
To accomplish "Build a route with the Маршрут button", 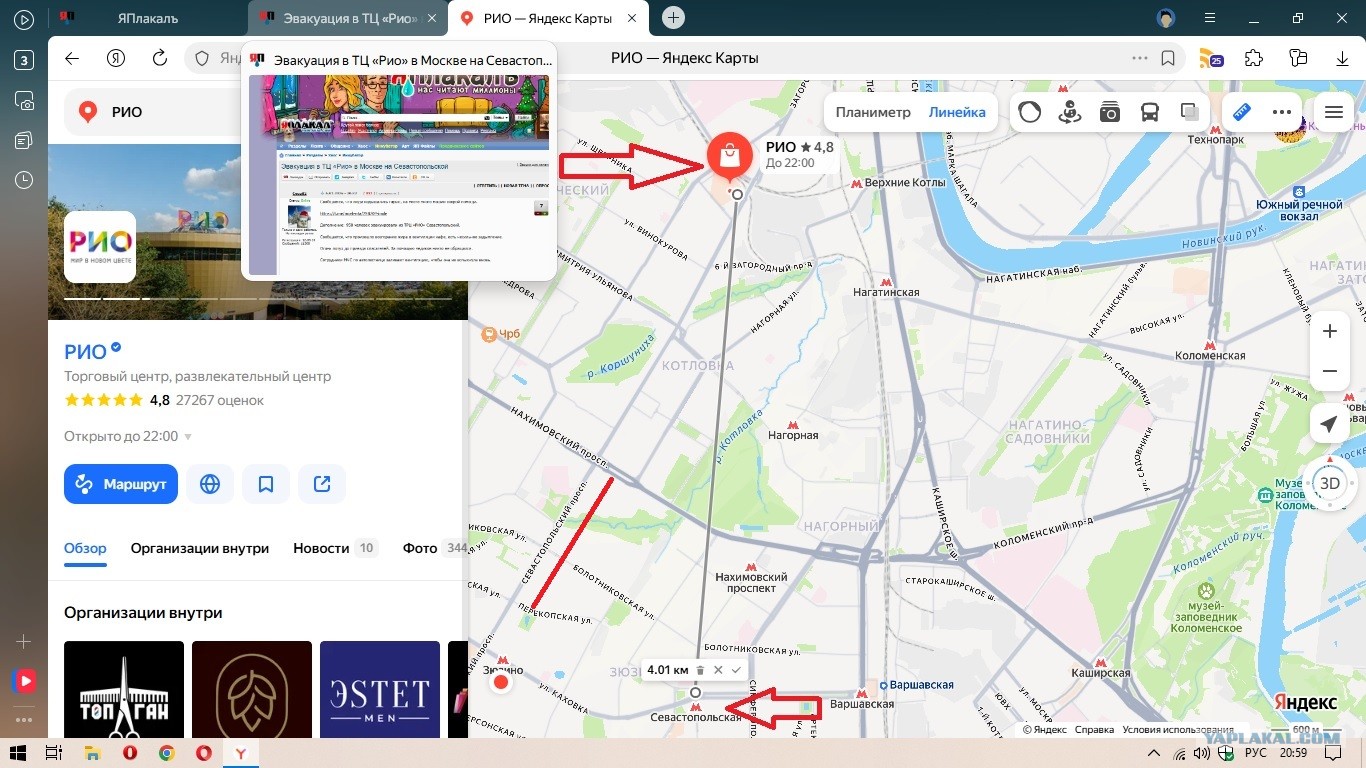I will (x=121, y=484).
